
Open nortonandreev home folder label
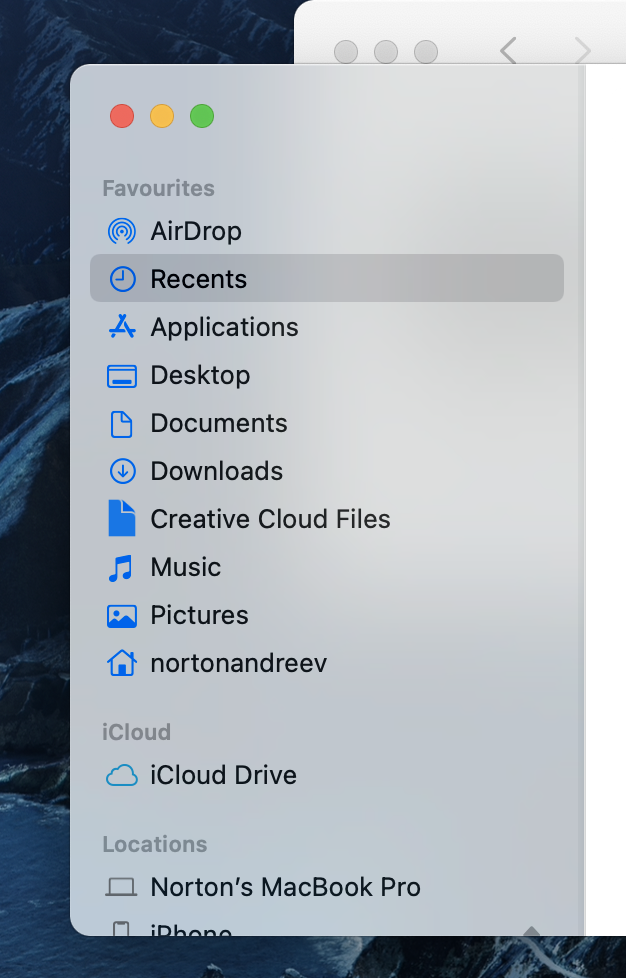pyautogui.click(x=239, y=664)
